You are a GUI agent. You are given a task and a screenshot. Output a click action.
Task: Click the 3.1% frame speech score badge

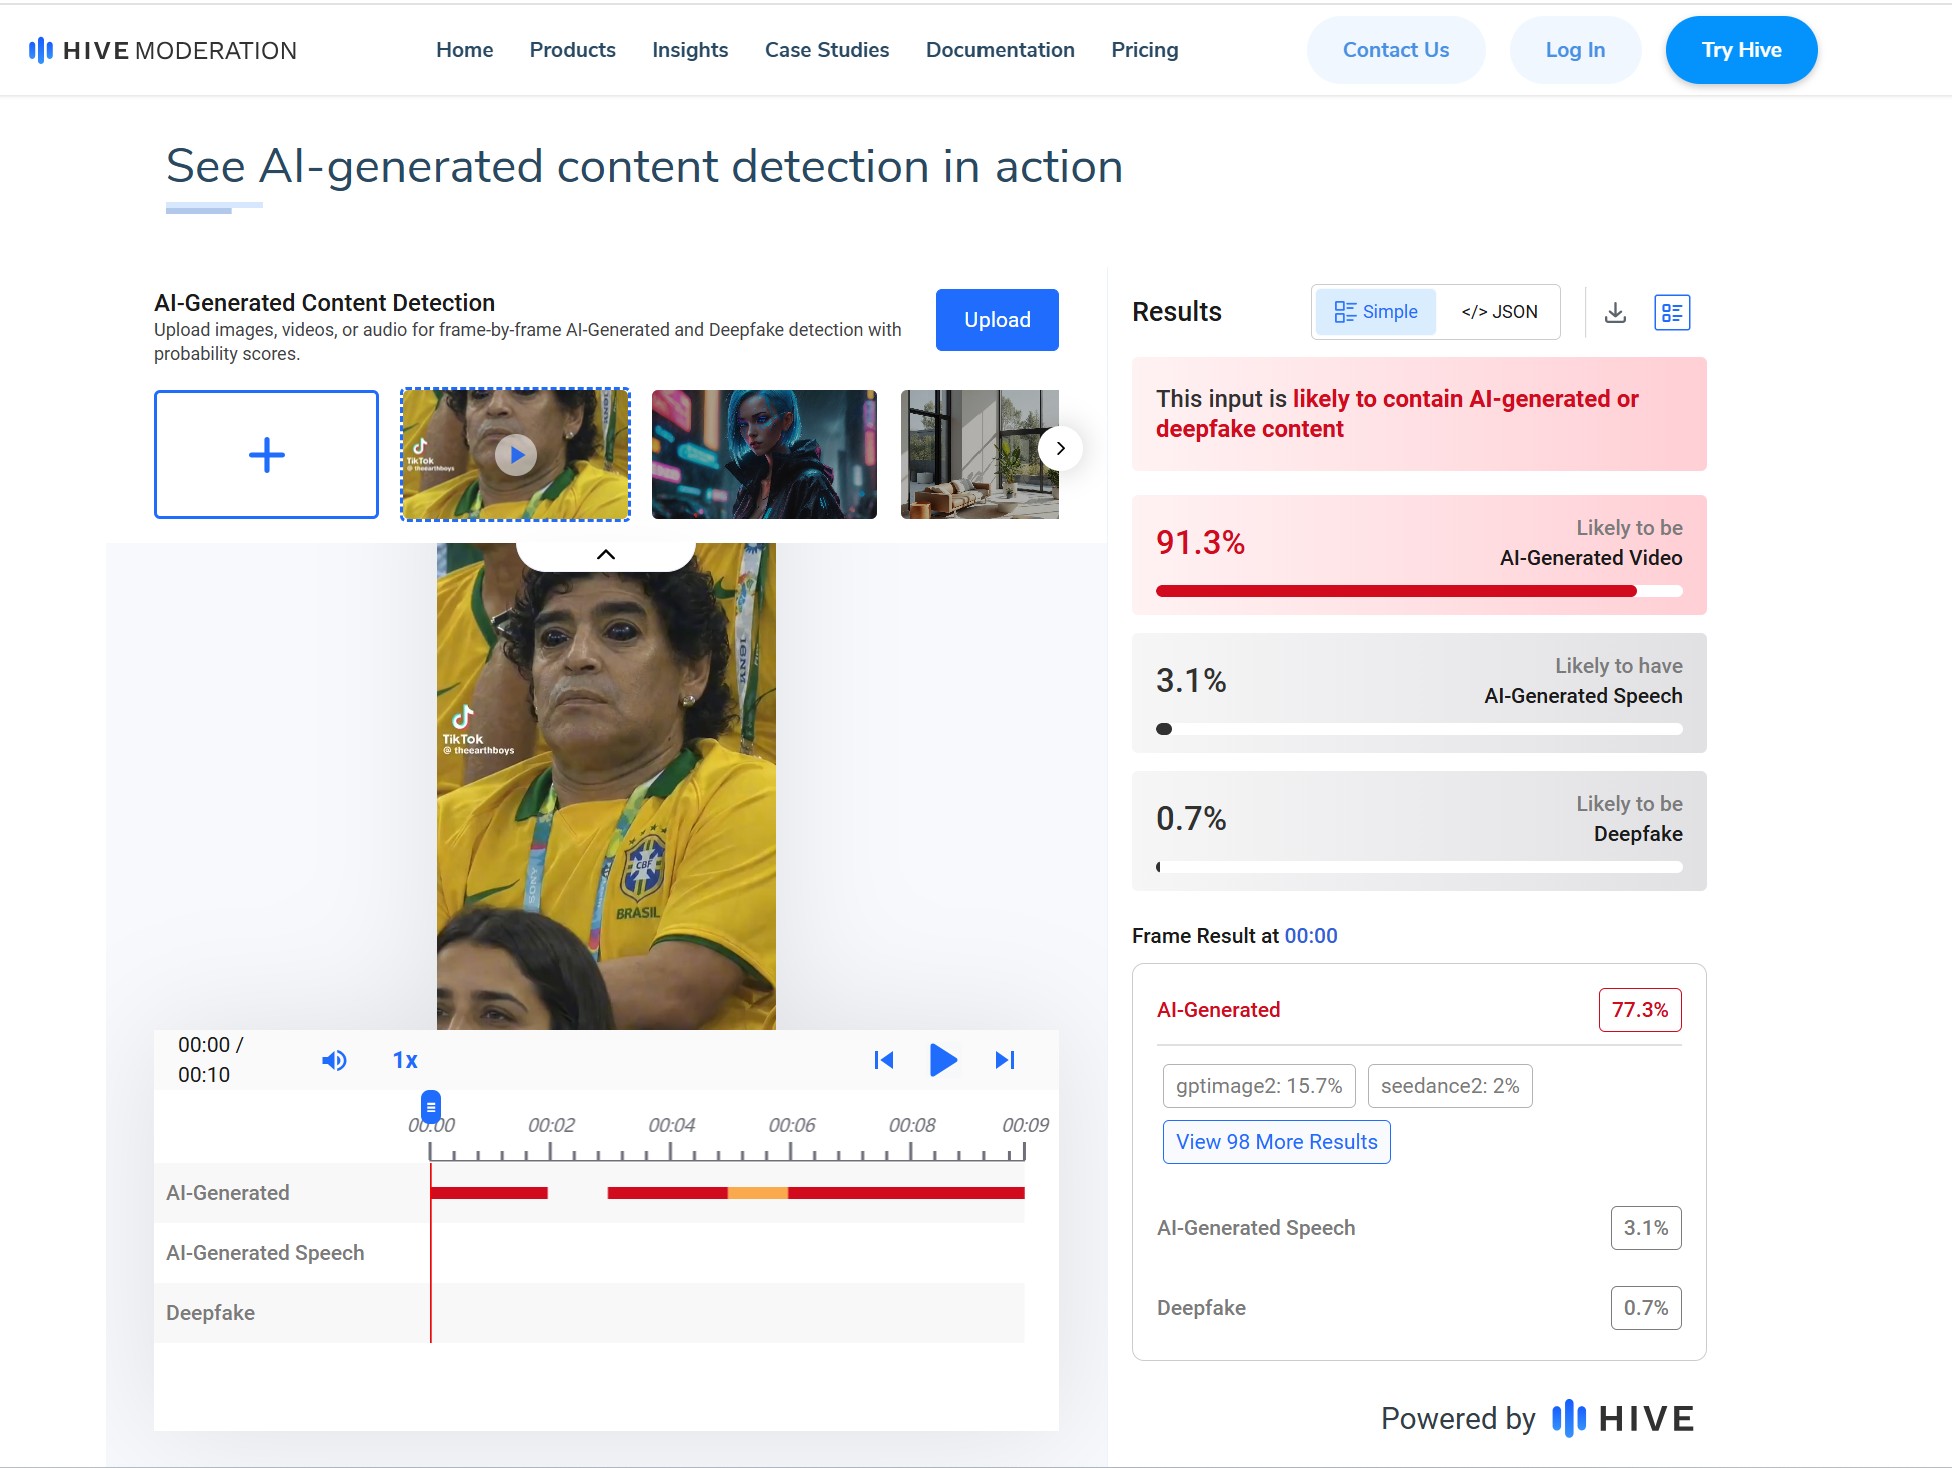[x=1646, y=1228]
